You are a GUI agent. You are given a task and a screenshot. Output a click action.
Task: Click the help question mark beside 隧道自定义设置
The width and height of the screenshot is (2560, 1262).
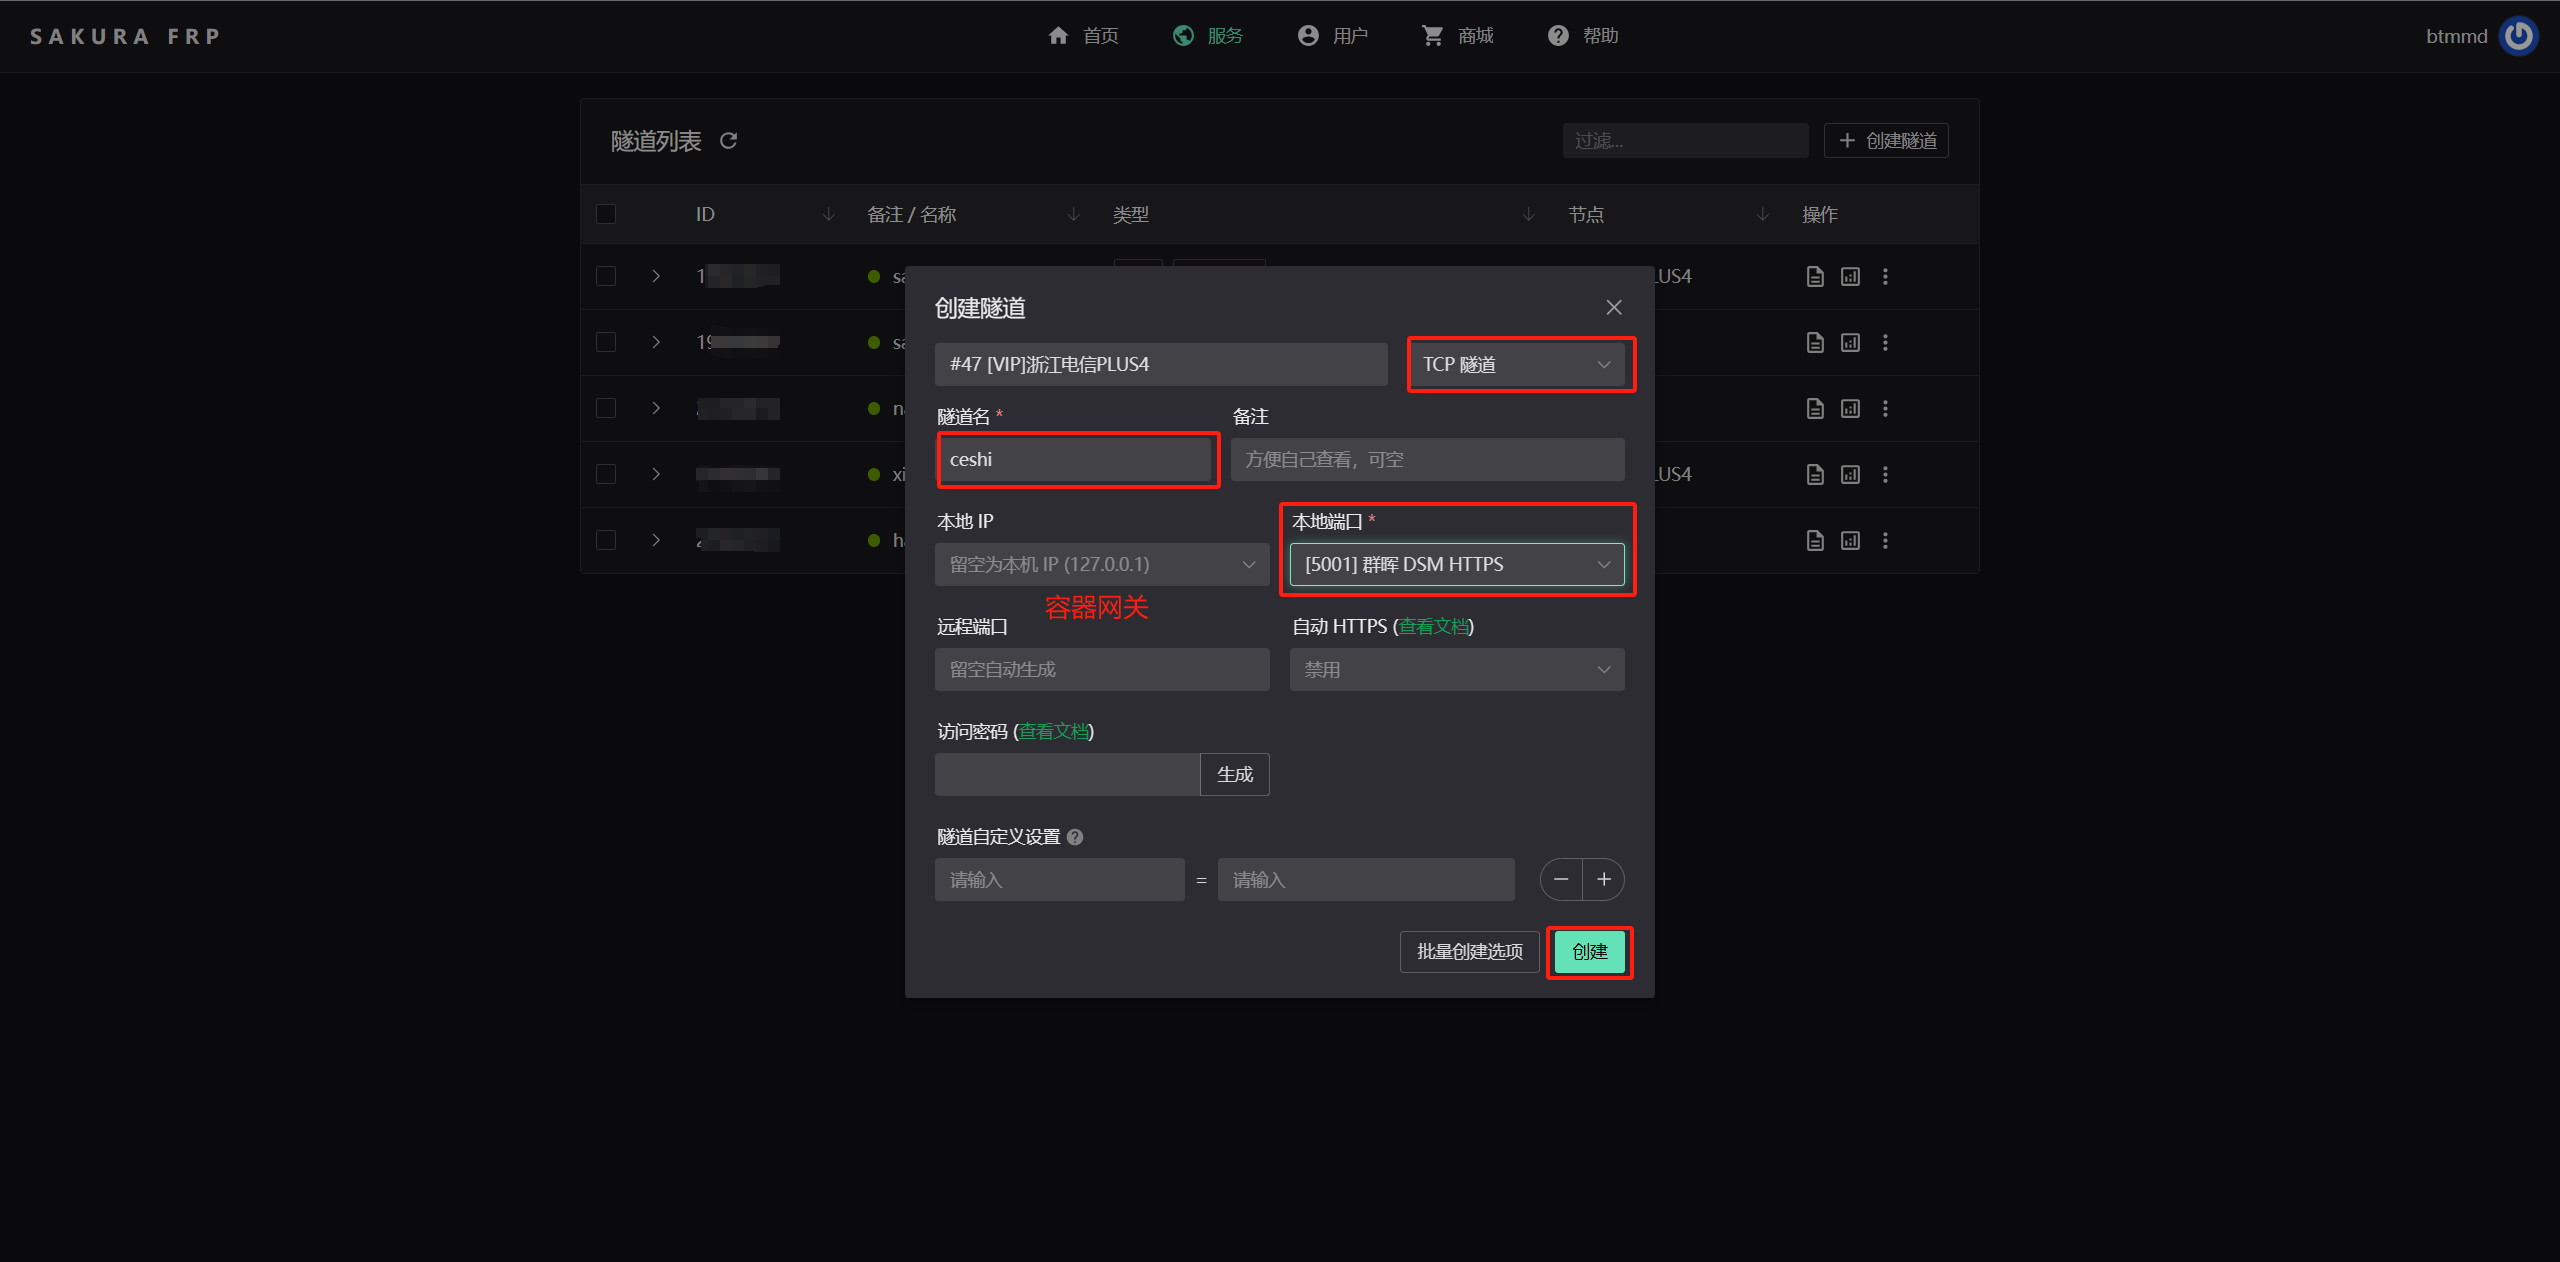tap(1075, 837)
